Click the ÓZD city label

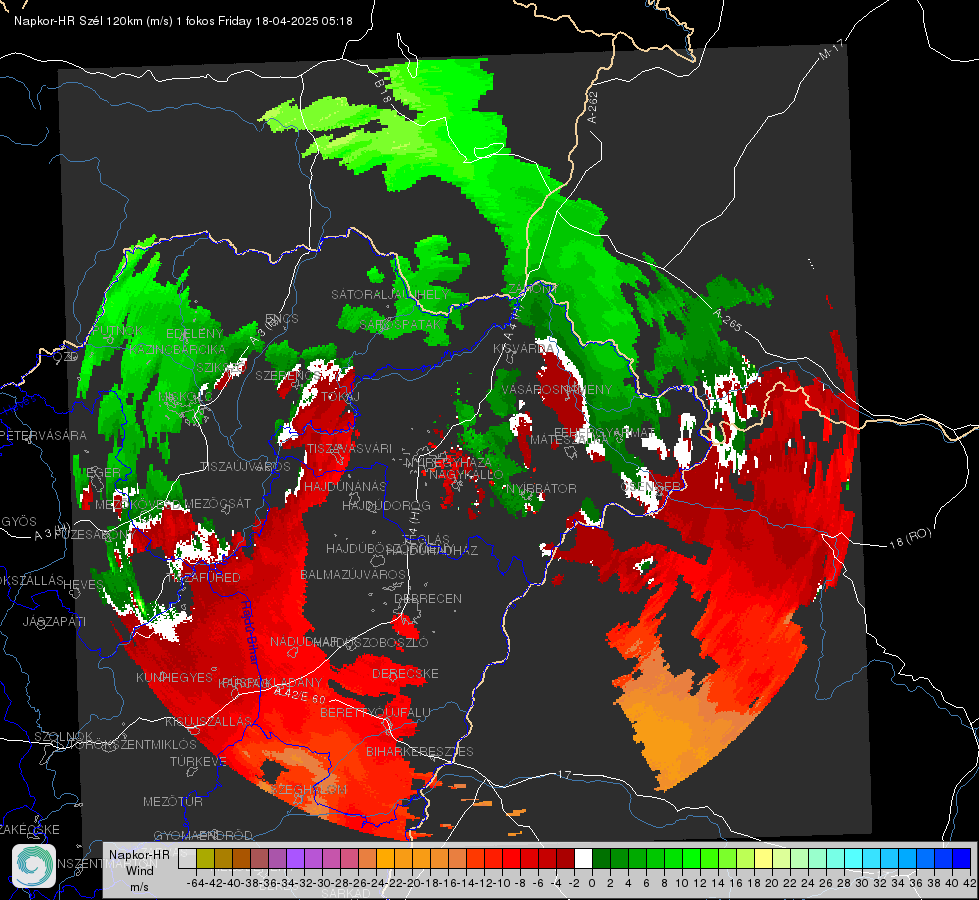(66, 357)
